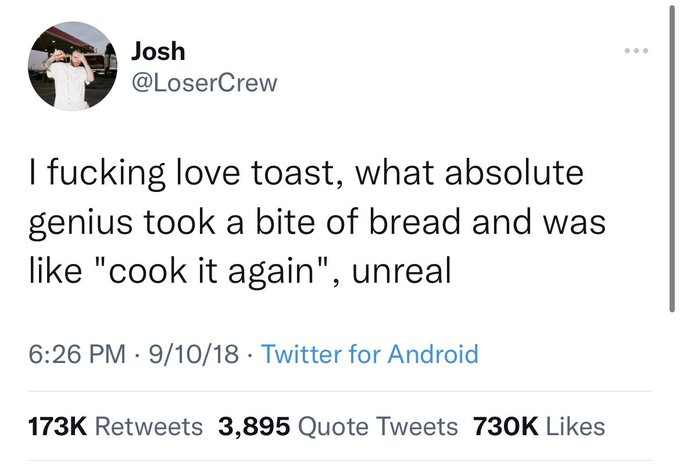Click the 6:26 PM timestamp
The width and height of the screenshot is (680, 466).
coord(79,354)
